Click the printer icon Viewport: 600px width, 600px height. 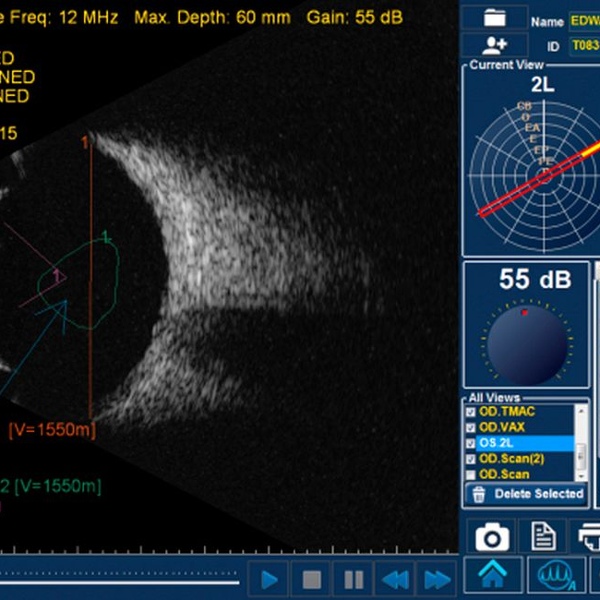click(x=587, y=537)
